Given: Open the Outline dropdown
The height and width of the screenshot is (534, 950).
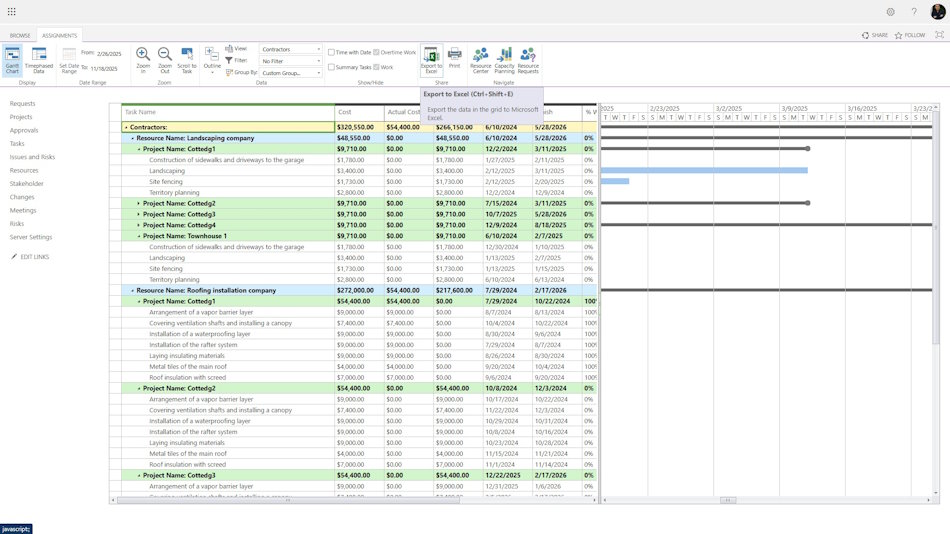Looking at the screenshot, I should click(x=212, y=61).
